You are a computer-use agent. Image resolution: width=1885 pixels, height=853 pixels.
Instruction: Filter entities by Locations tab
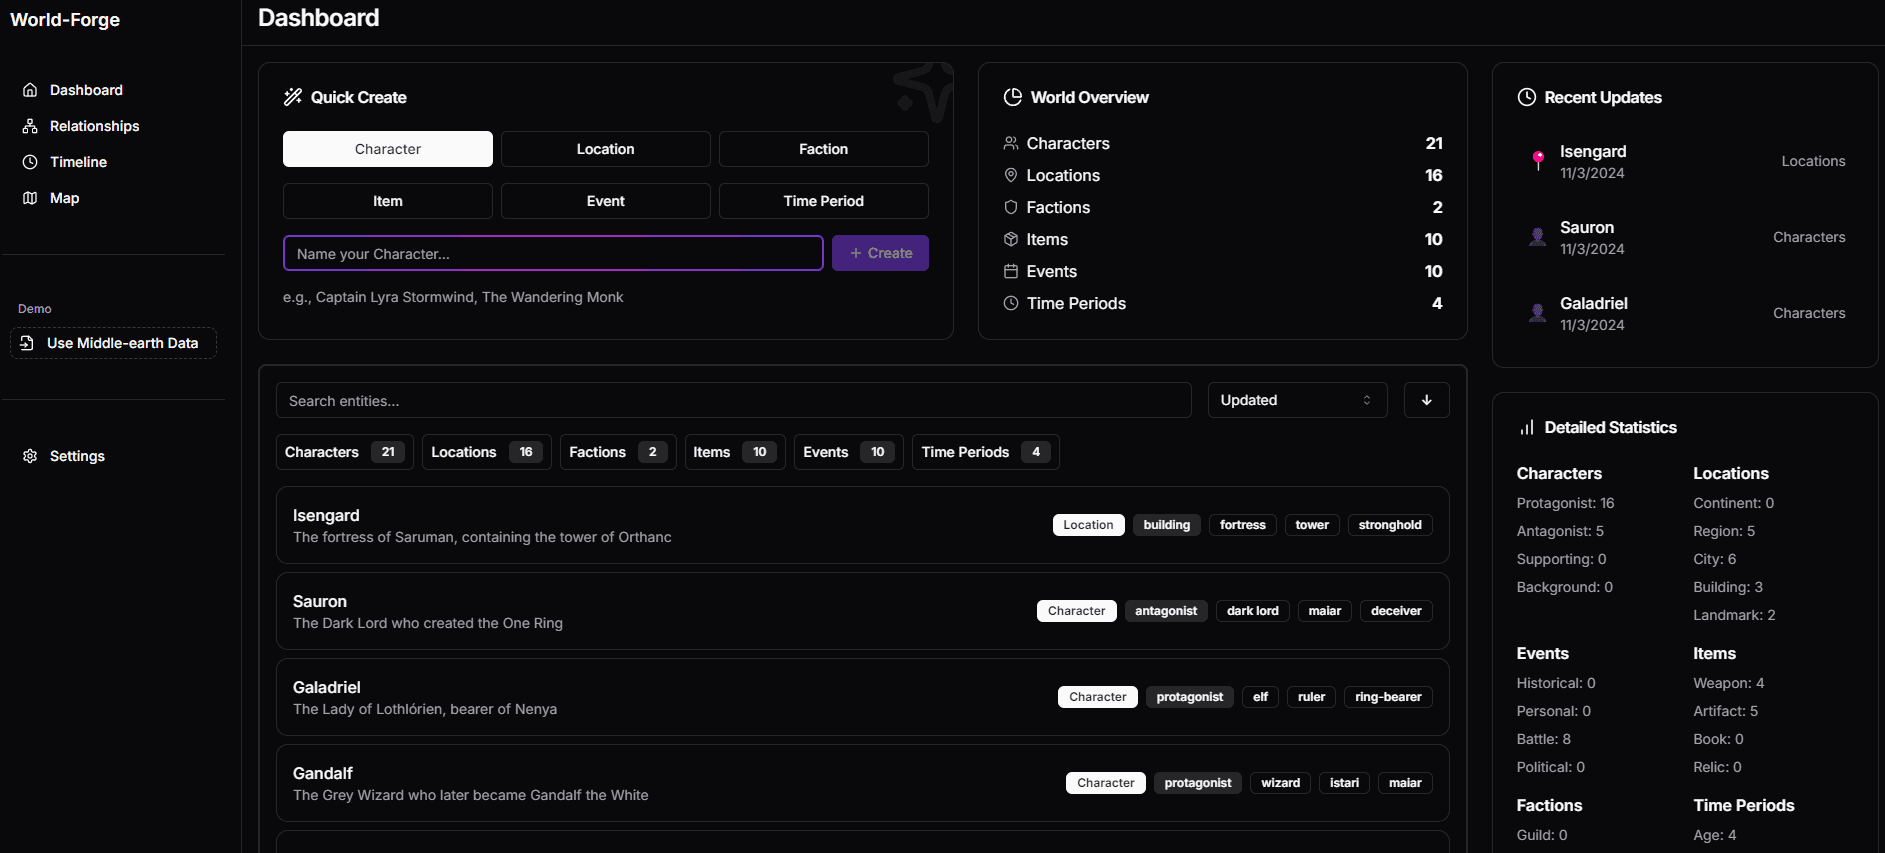click(487, 452)
